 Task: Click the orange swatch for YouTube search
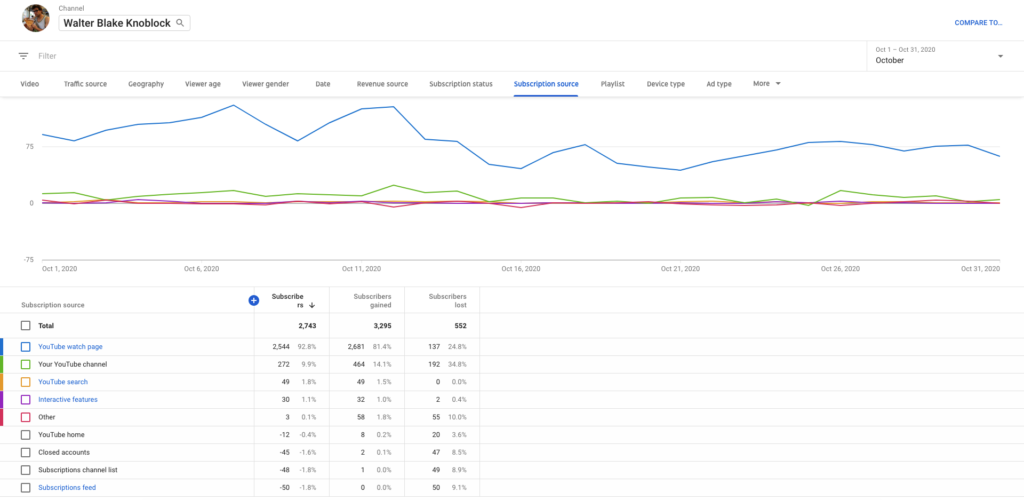tap(1, 382)
